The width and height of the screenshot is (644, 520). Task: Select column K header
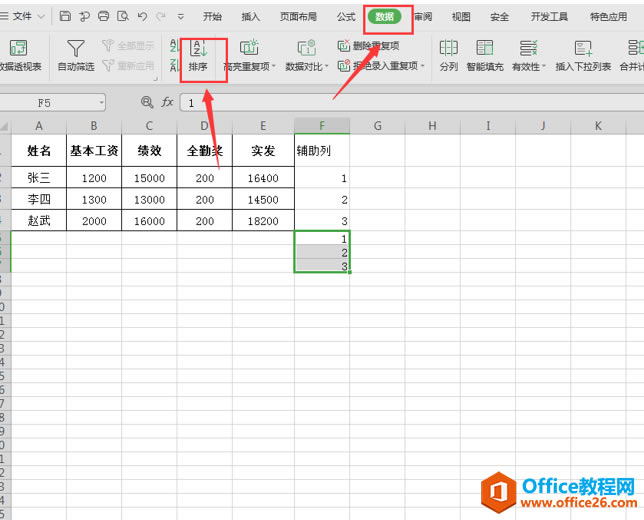click(x=598, y=126)
